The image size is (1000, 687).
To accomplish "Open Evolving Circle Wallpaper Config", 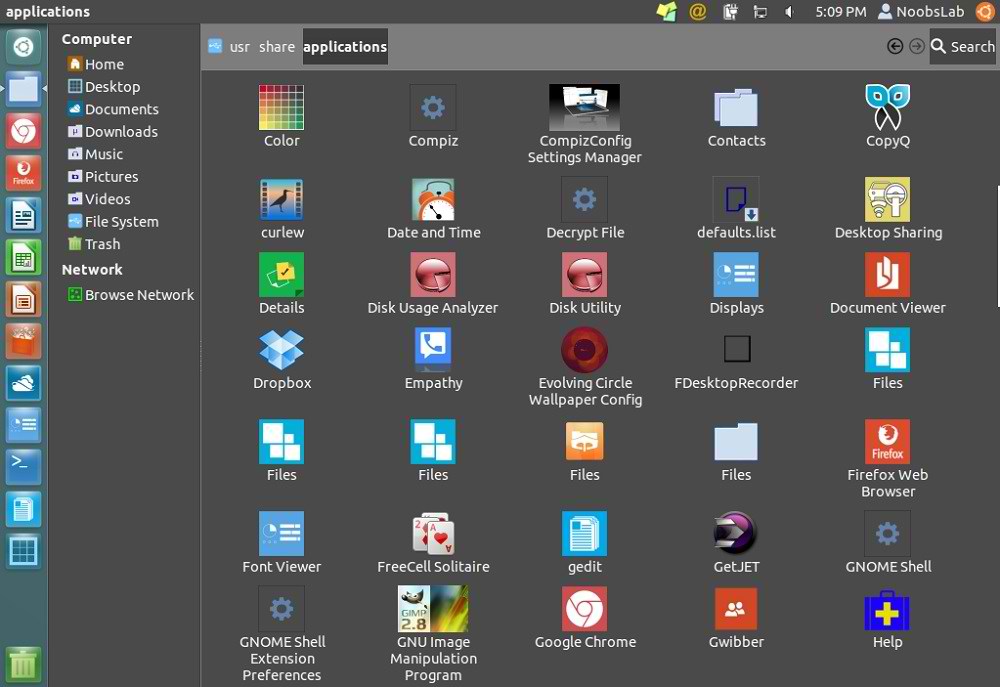I will (584, 350).
